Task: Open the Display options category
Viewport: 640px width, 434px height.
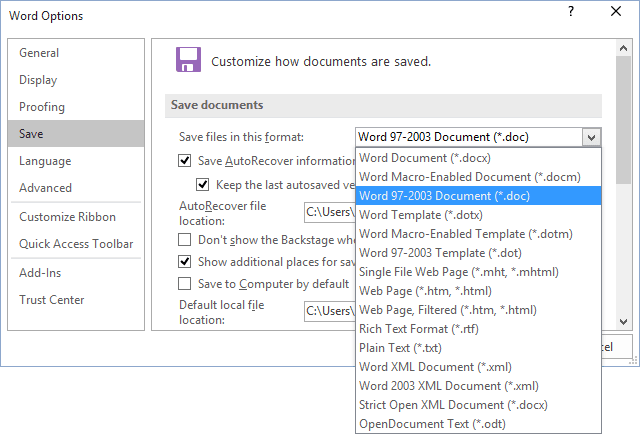Action: click(76, 80)
